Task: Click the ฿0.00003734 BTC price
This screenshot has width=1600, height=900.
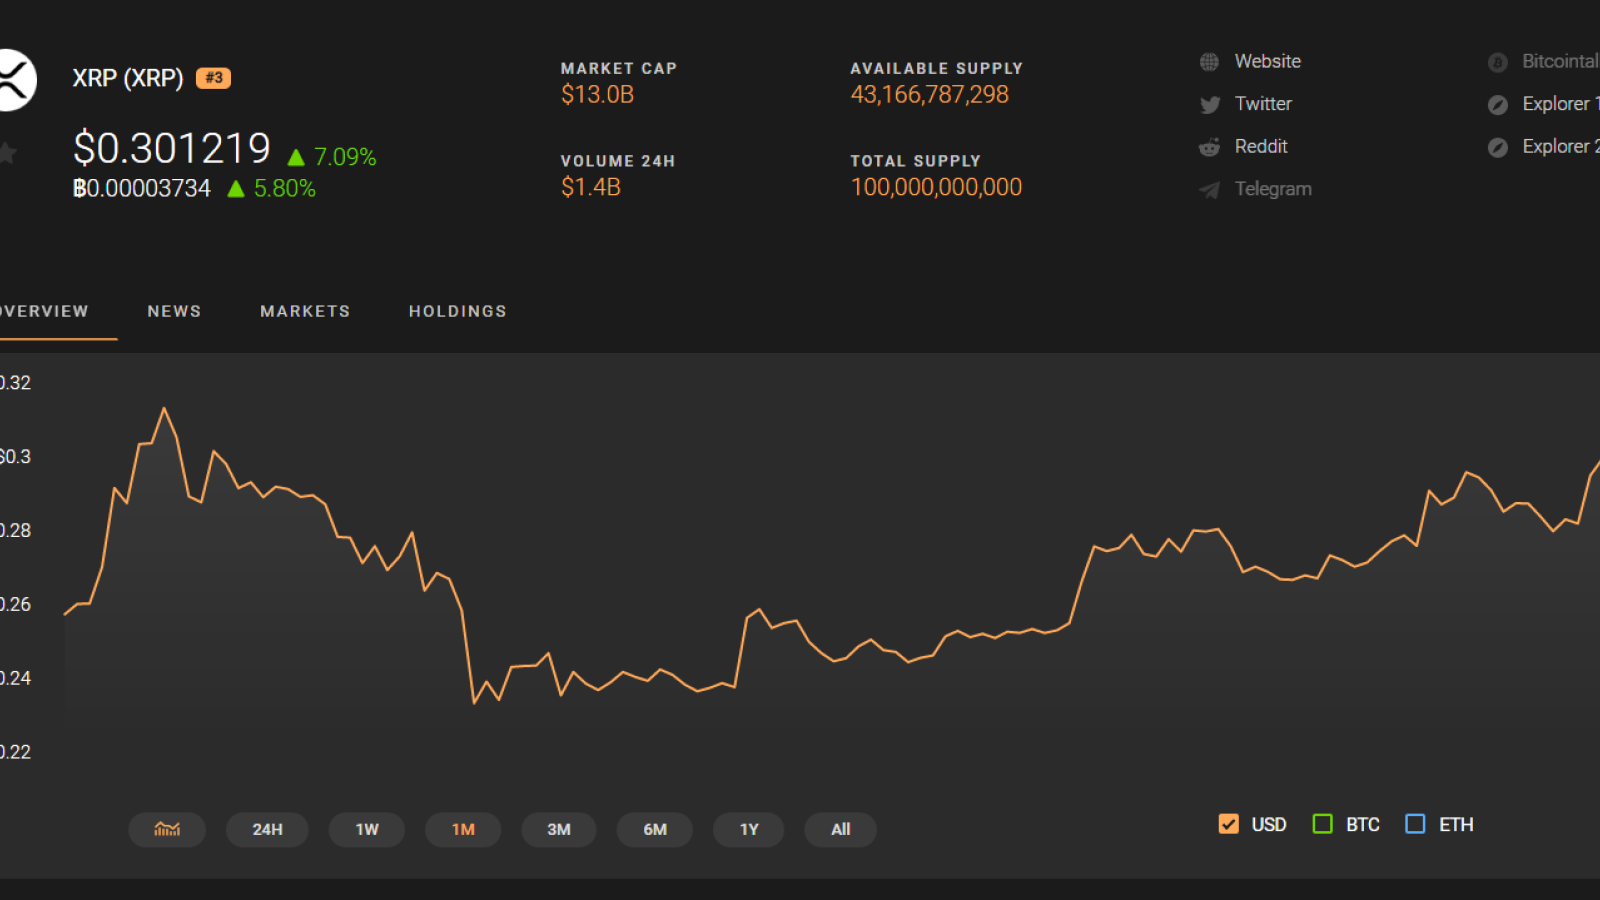Action: 142,189
